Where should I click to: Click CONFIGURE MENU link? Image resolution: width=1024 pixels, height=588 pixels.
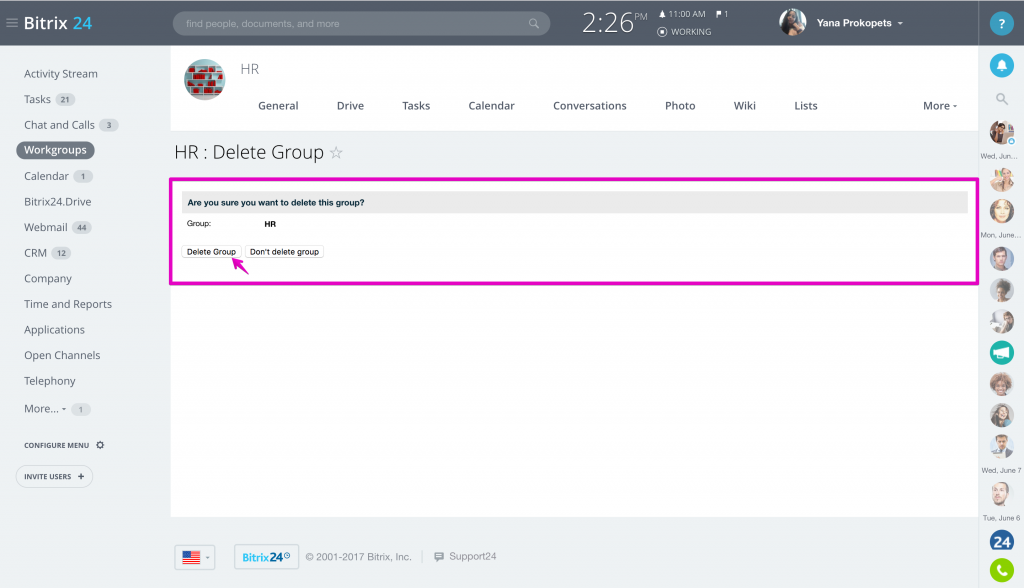click(x=57, y=446)
